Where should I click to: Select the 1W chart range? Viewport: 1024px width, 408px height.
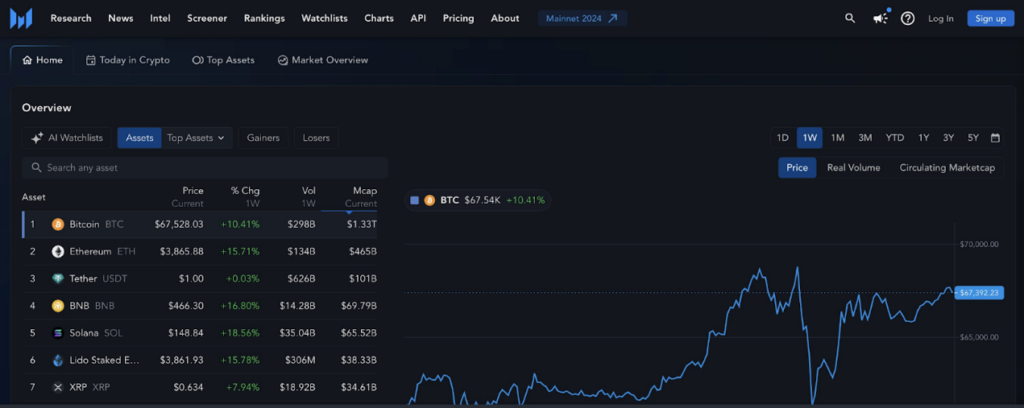[810, 138]
